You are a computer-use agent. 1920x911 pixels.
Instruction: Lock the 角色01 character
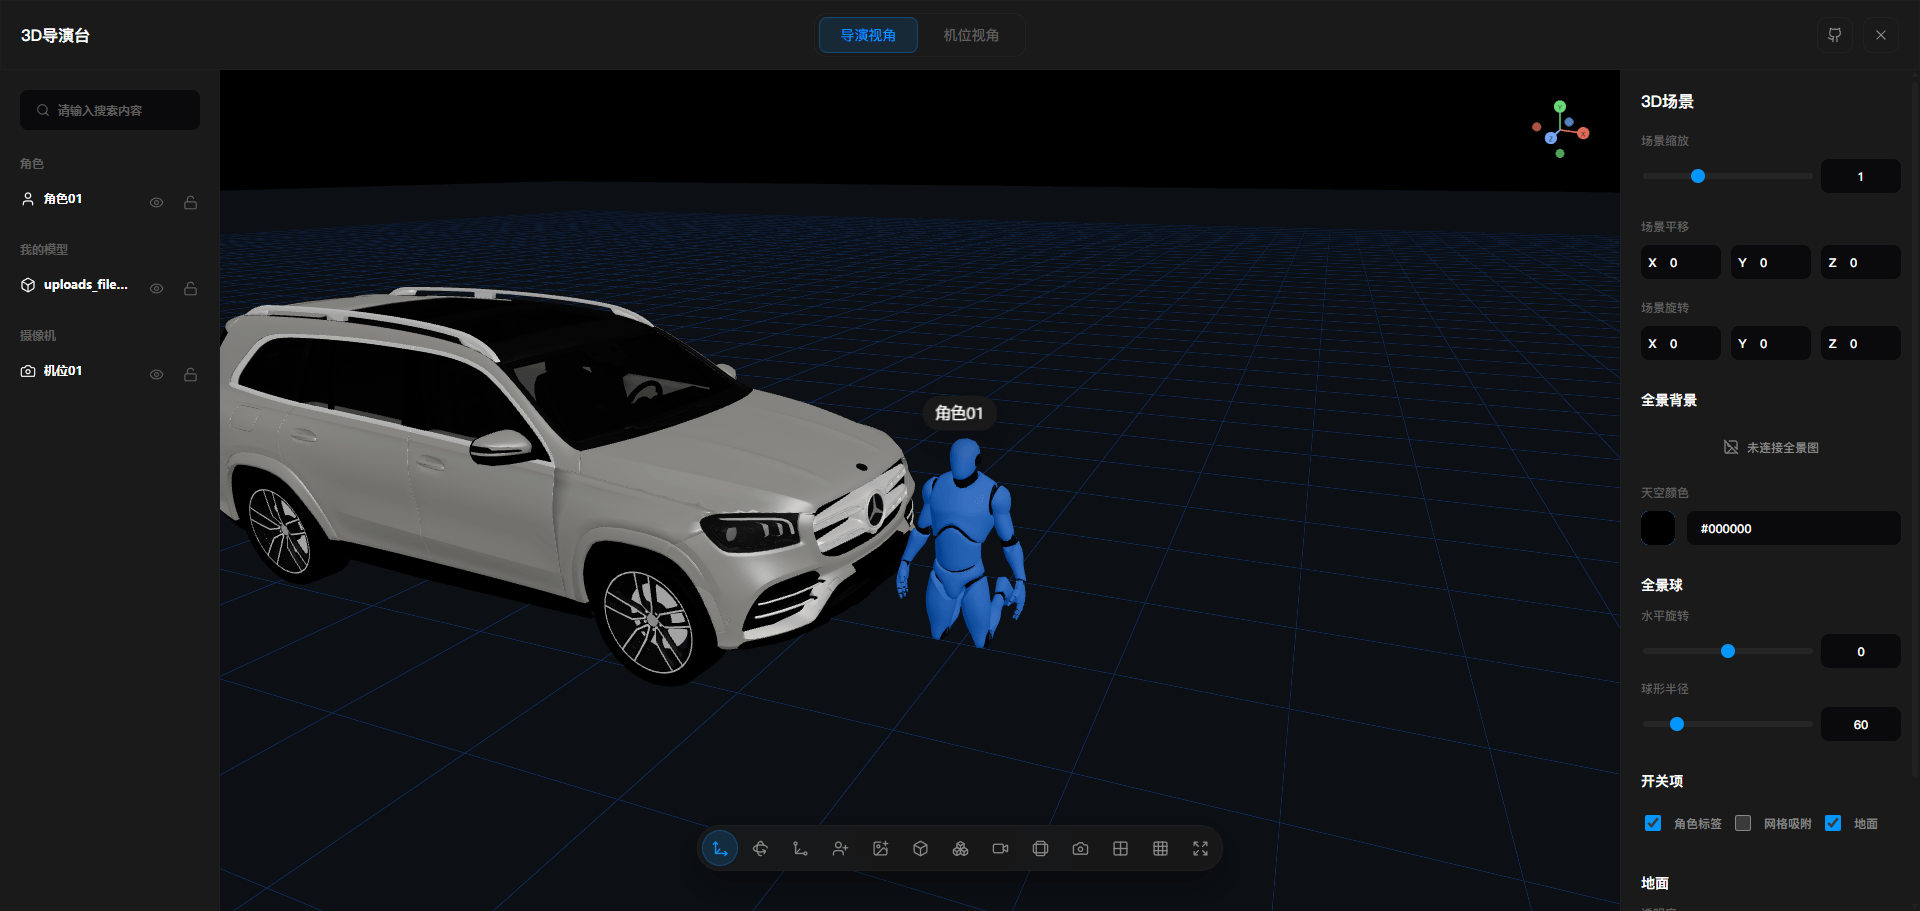tap(190, 202)
